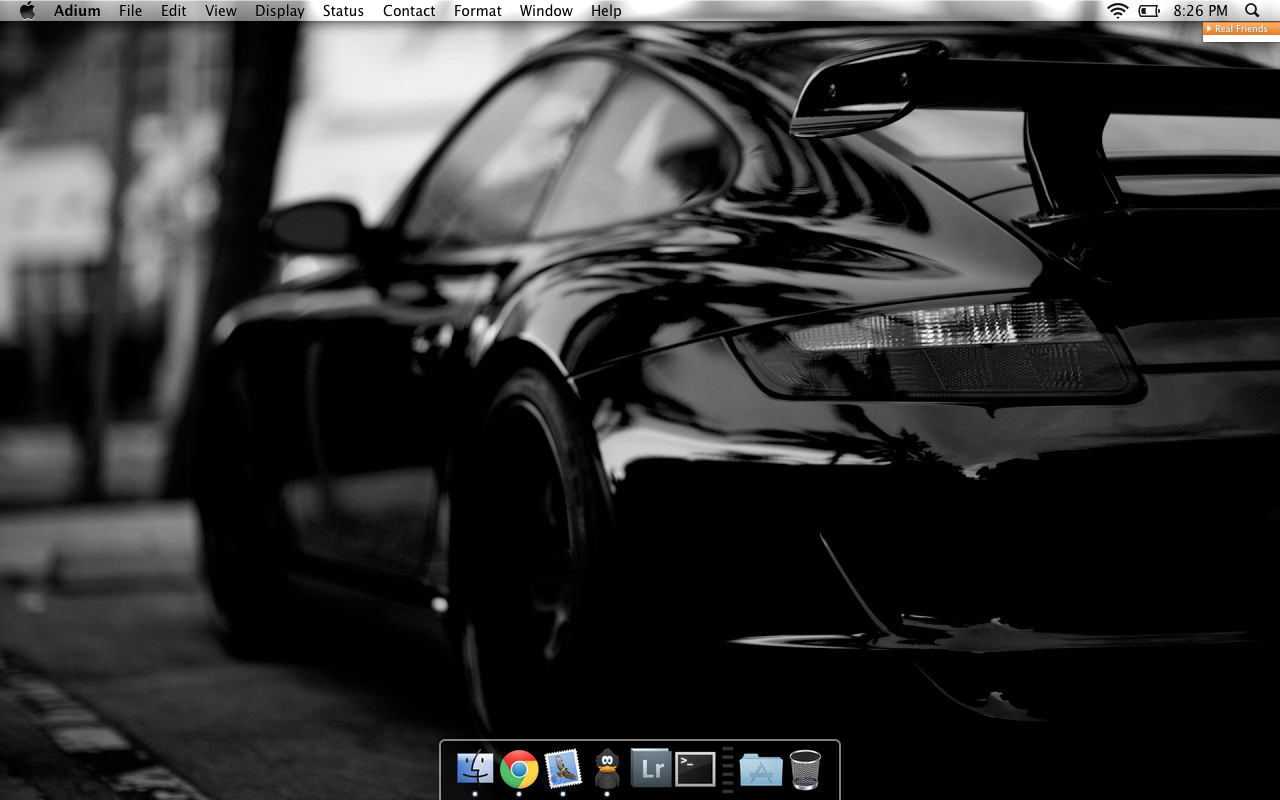Open the Apple menu

(27, 10)
